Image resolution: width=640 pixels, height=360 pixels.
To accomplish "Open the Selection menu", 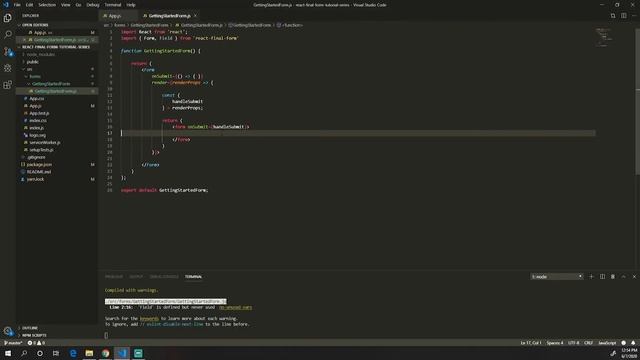I will [47, 5].
